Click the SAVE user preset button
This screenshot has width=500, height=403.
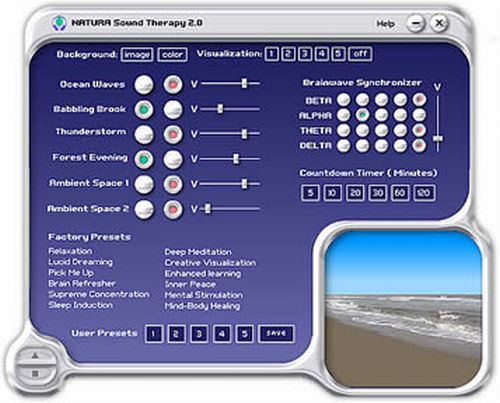(276, 334)
